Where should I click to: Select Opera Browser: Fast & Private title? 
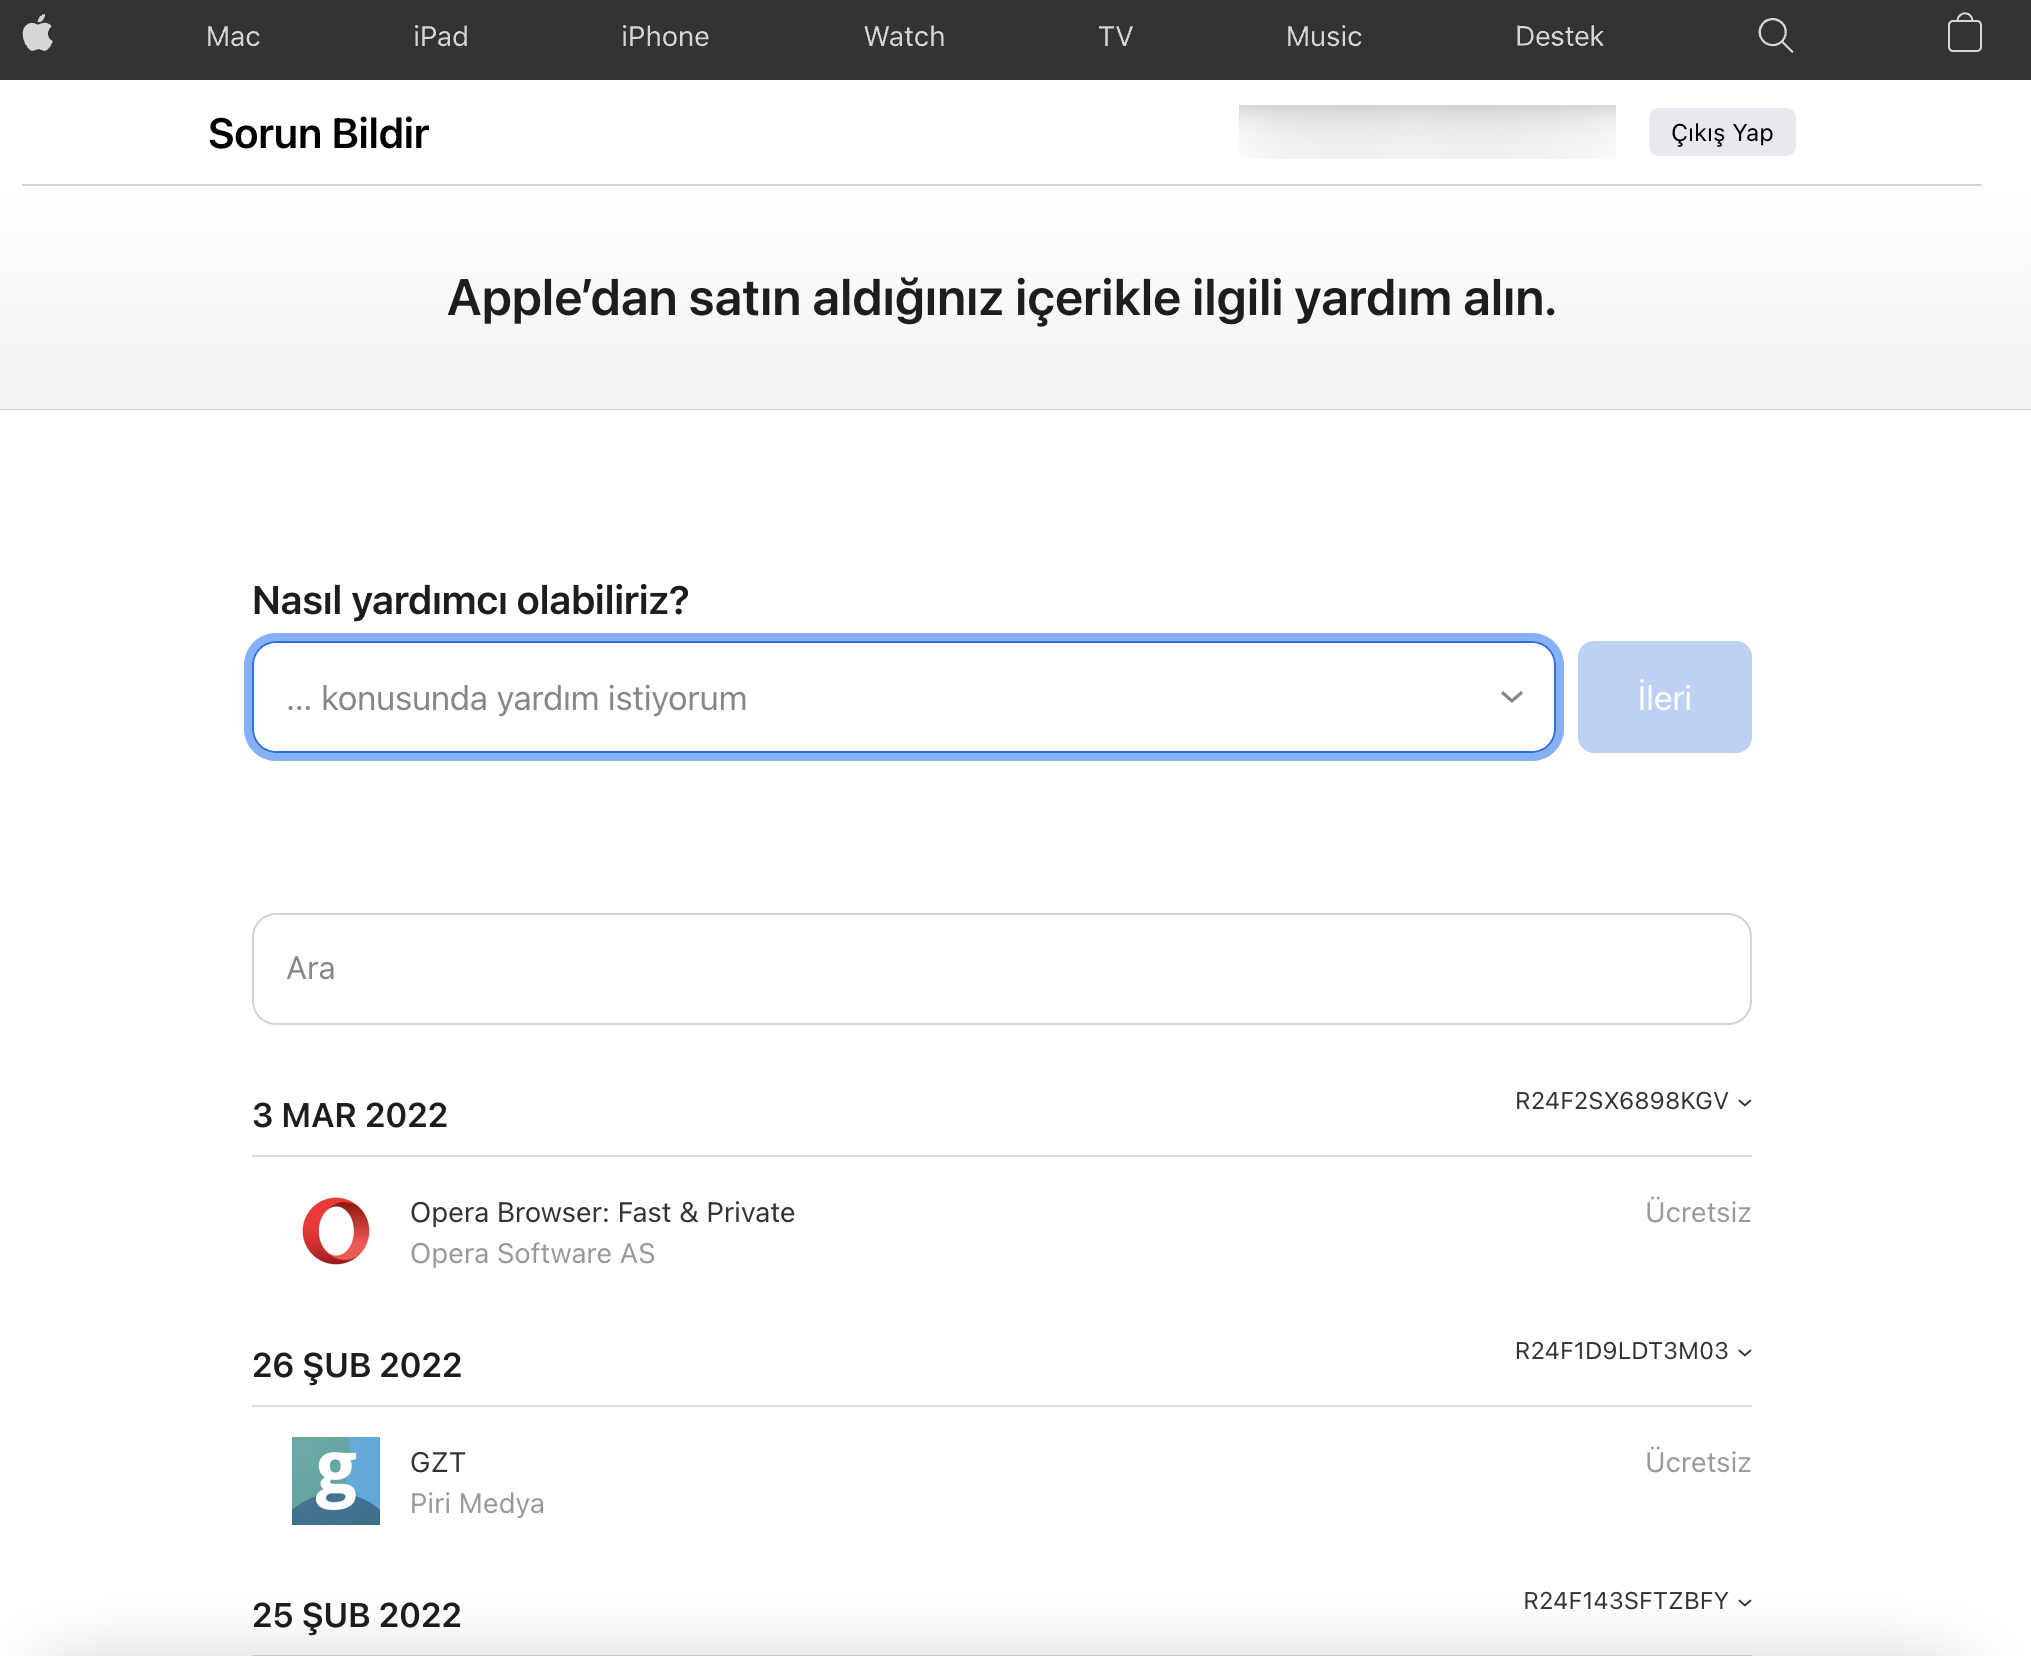pyautogui.click(x=602, y=1212)
